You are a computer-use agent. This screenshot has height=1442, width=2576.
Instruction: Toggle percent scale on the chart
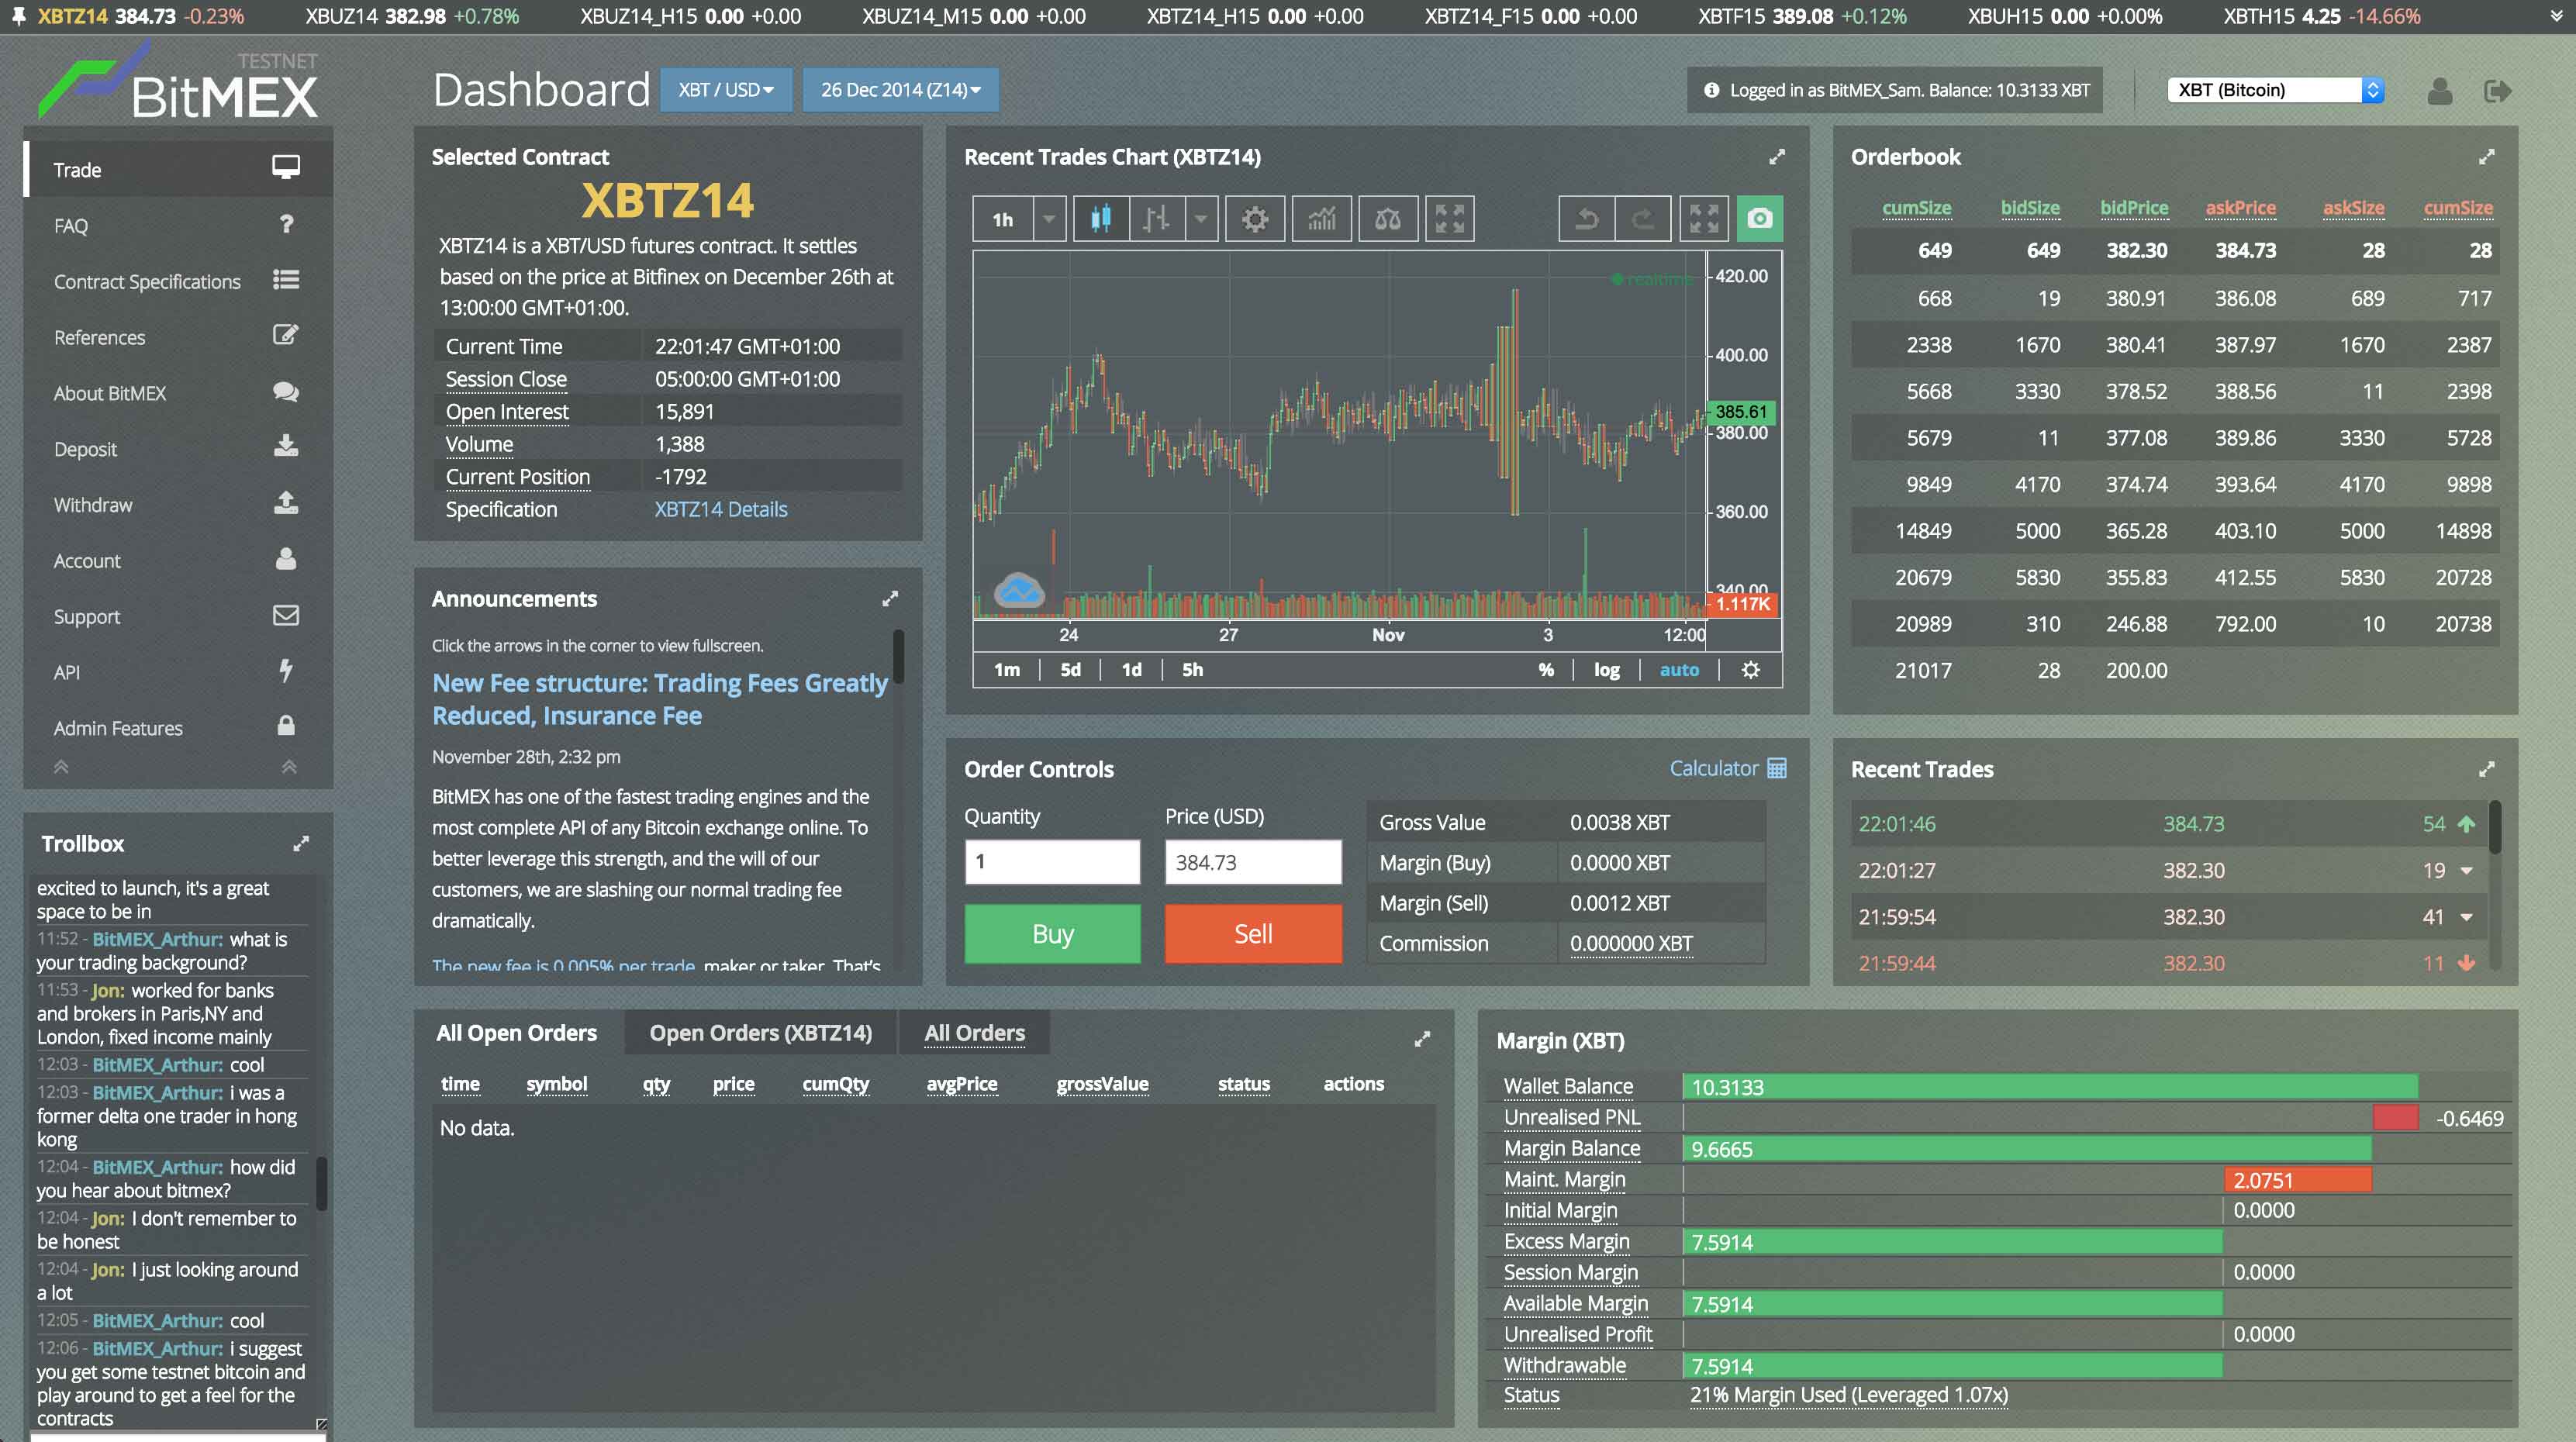tap(1546, 670)
